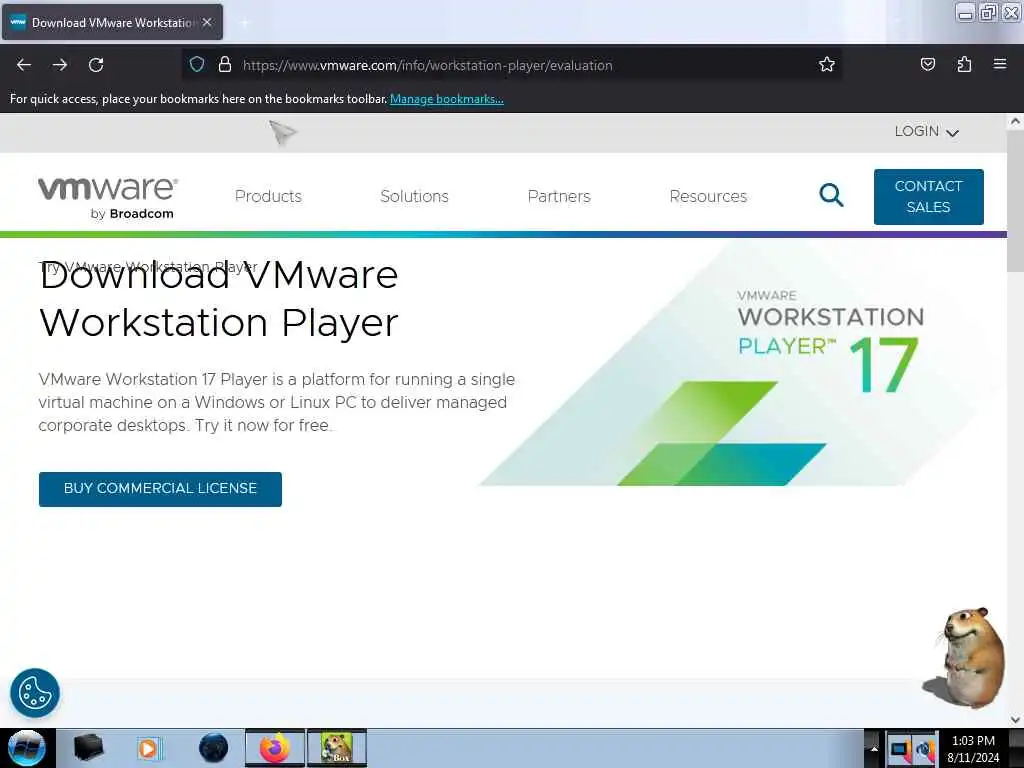
Task: Click the scrollbar up arrow
Action: coord(1015,121)
